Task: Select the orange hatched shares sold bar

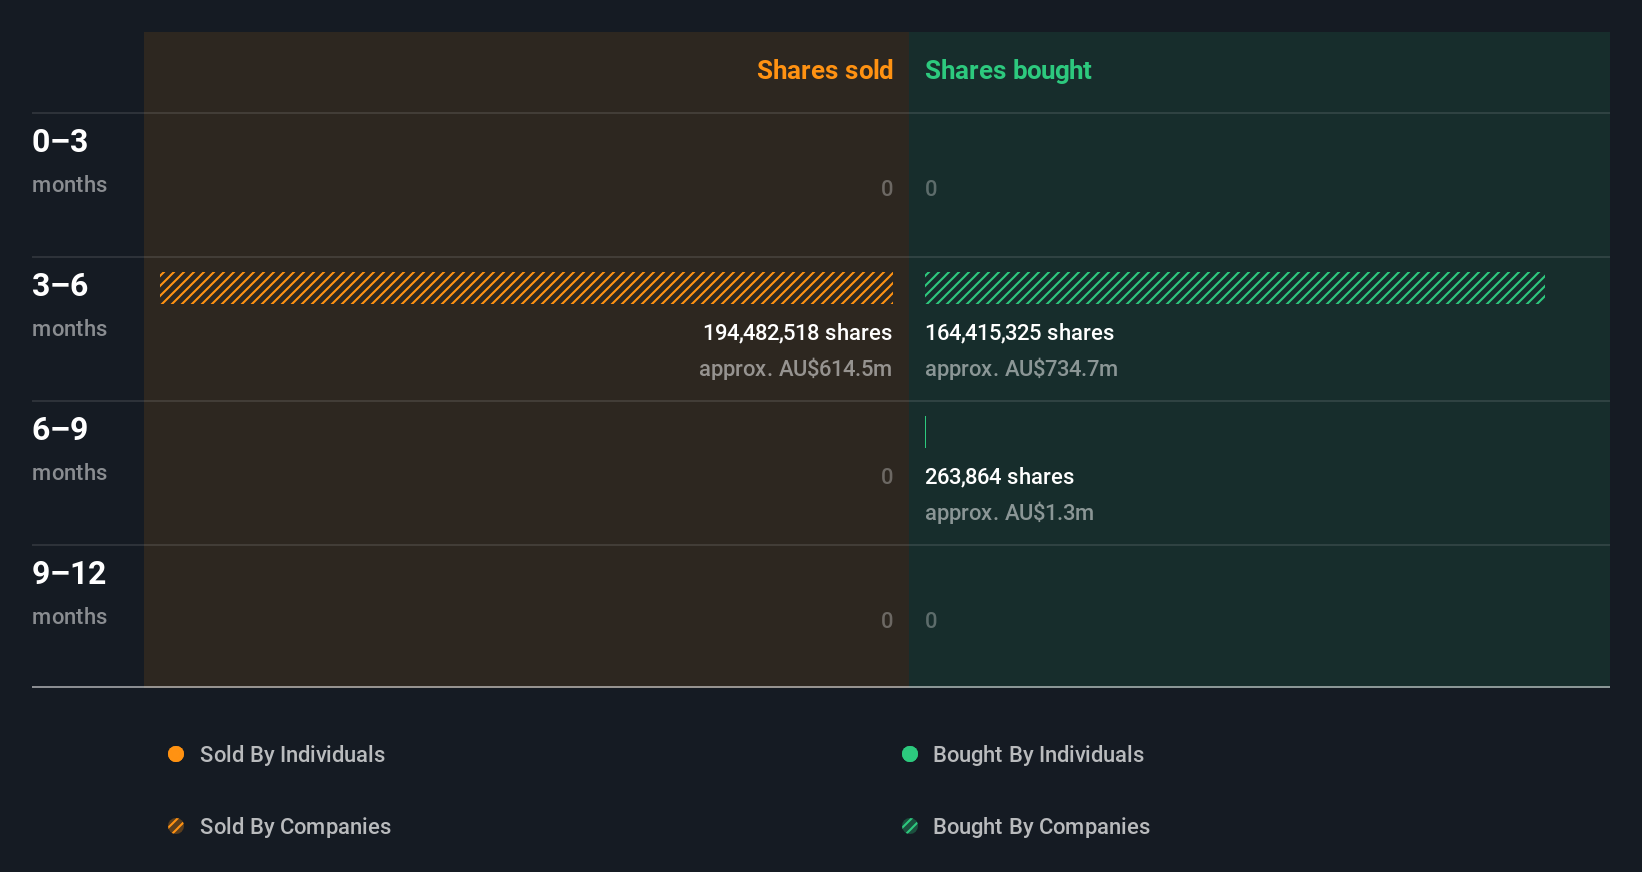Action: 526,288
